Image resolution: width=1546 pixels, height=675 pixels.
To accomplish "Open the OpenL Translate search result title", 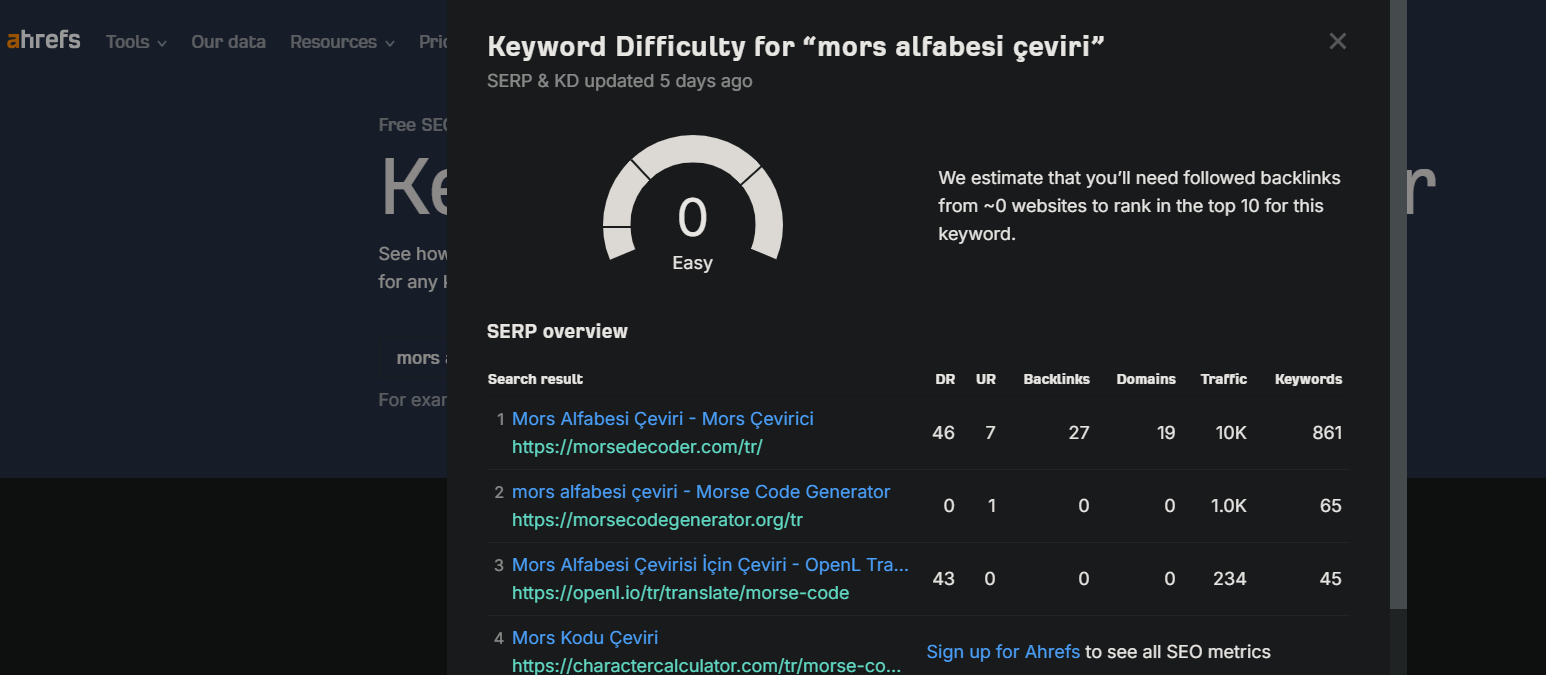I will [710, 565].
